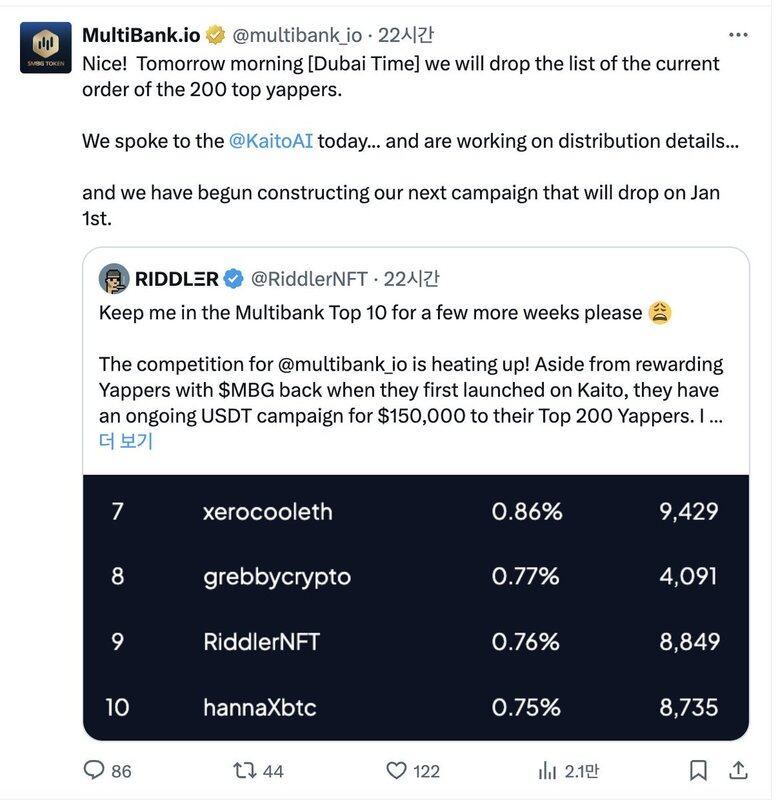Open the three-dot more options menu
The image size is (778, 800).
tap(738, 35)
